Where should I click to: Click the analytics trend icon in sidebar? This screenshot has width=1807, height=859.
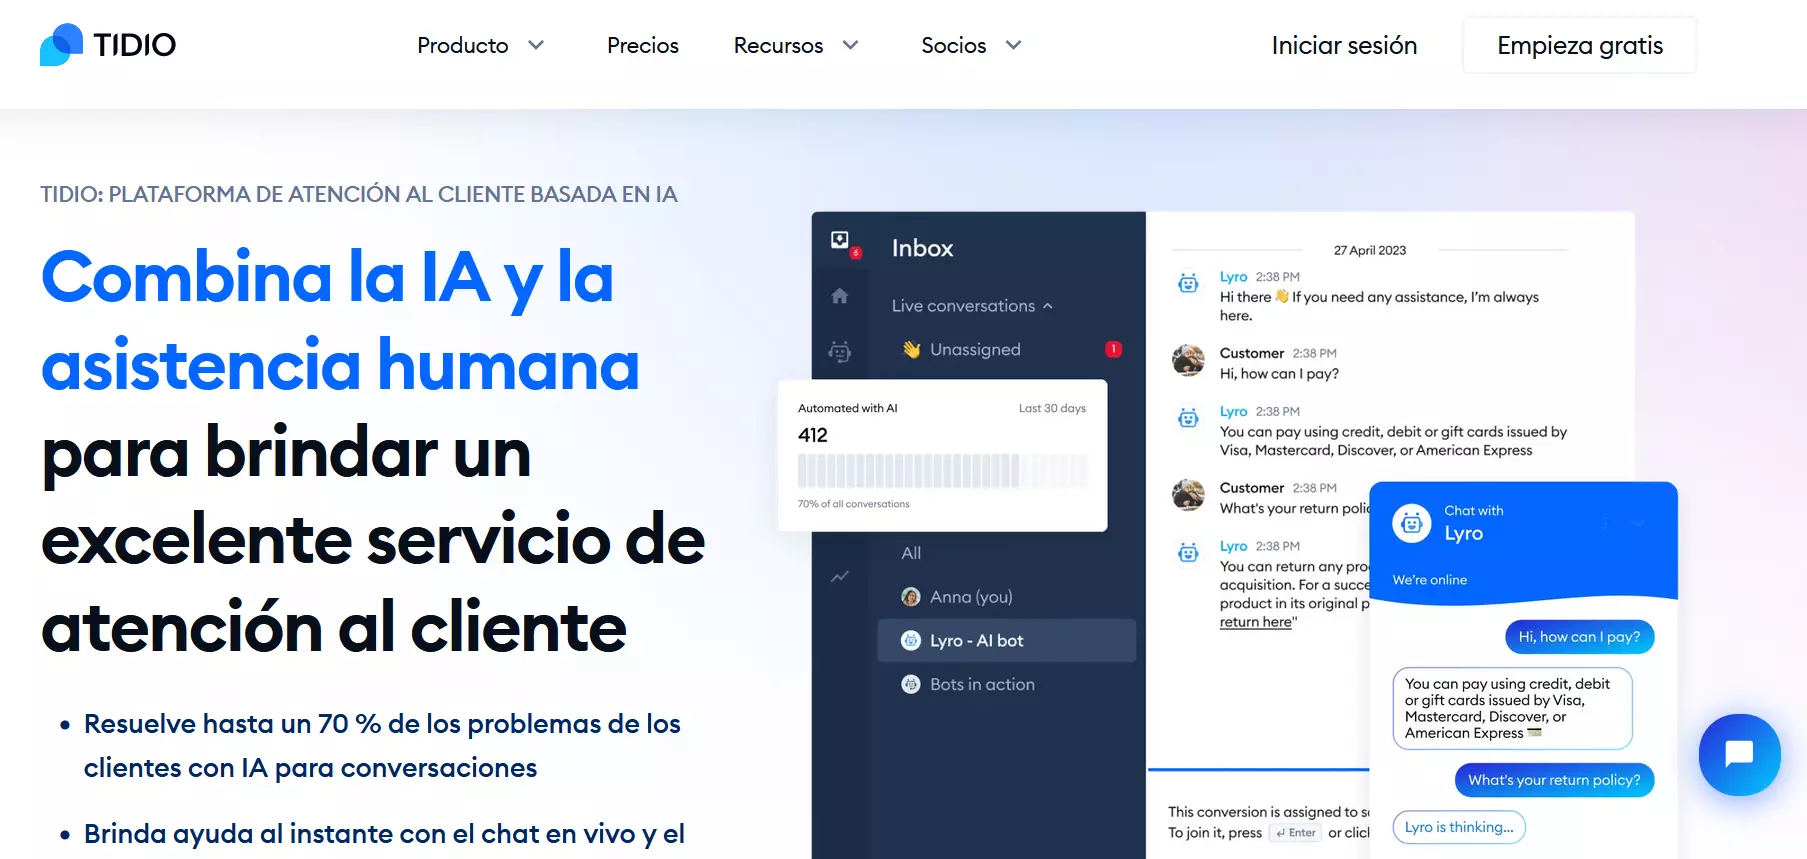[x=840, y=576]
